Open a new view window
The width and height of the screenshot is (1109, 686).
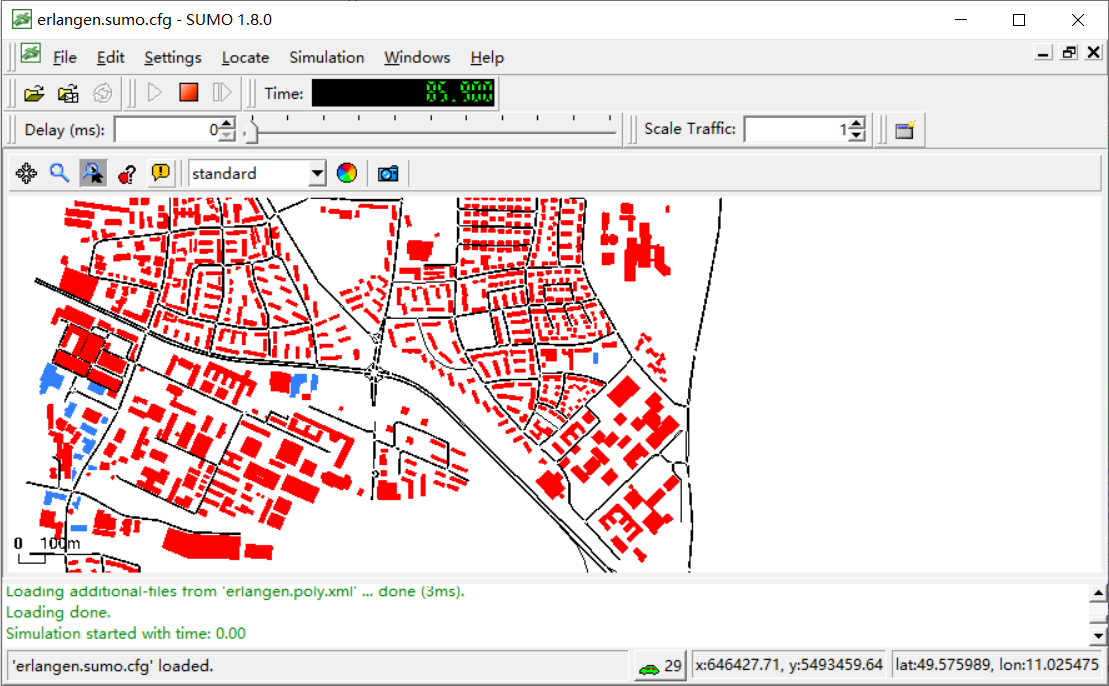coord(905,129)
